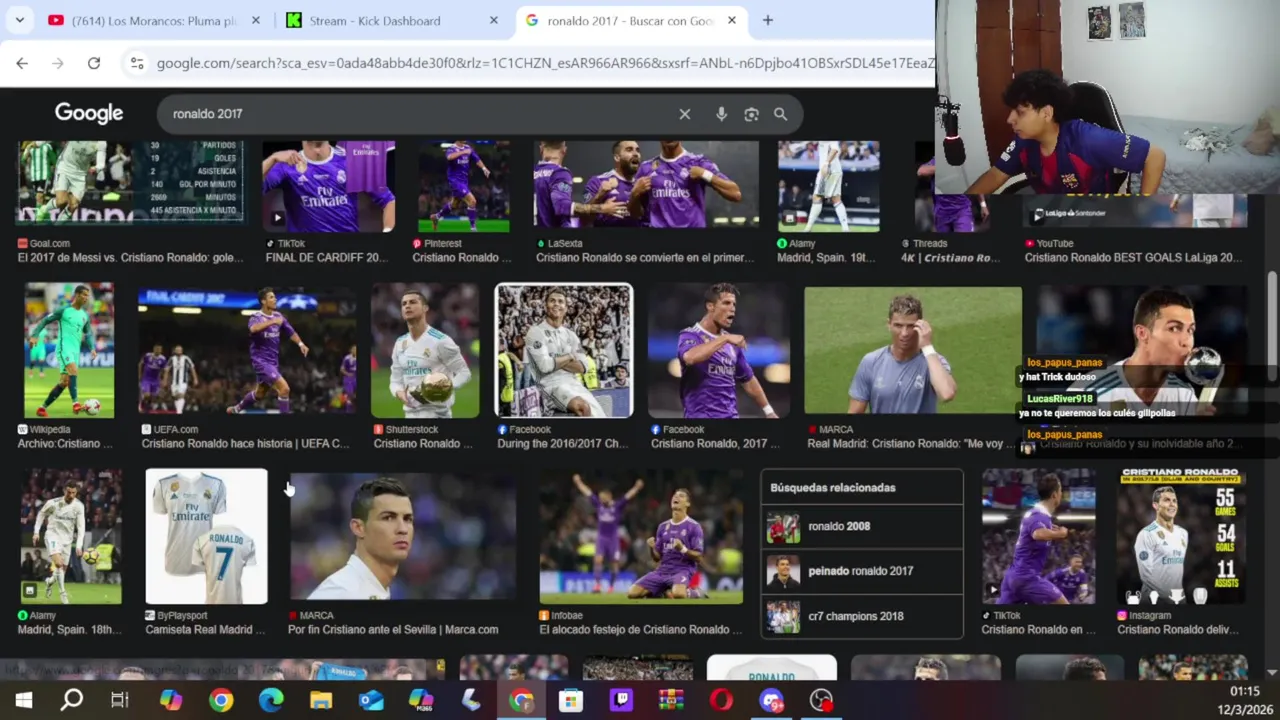The image size is (1280, 720).
Task: Go back to the previous page
Action: 22,63
